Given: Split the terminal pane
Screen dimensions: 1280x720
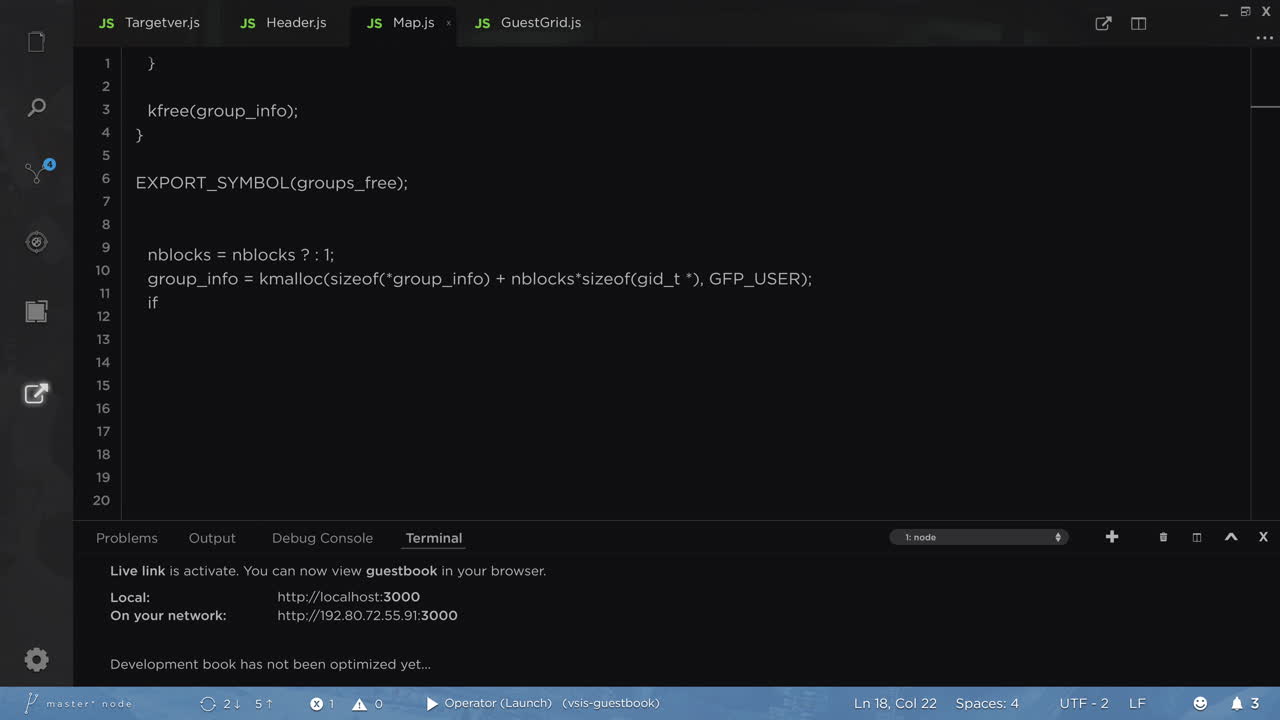Looking at the screenshot, I should pos(1197,537).
